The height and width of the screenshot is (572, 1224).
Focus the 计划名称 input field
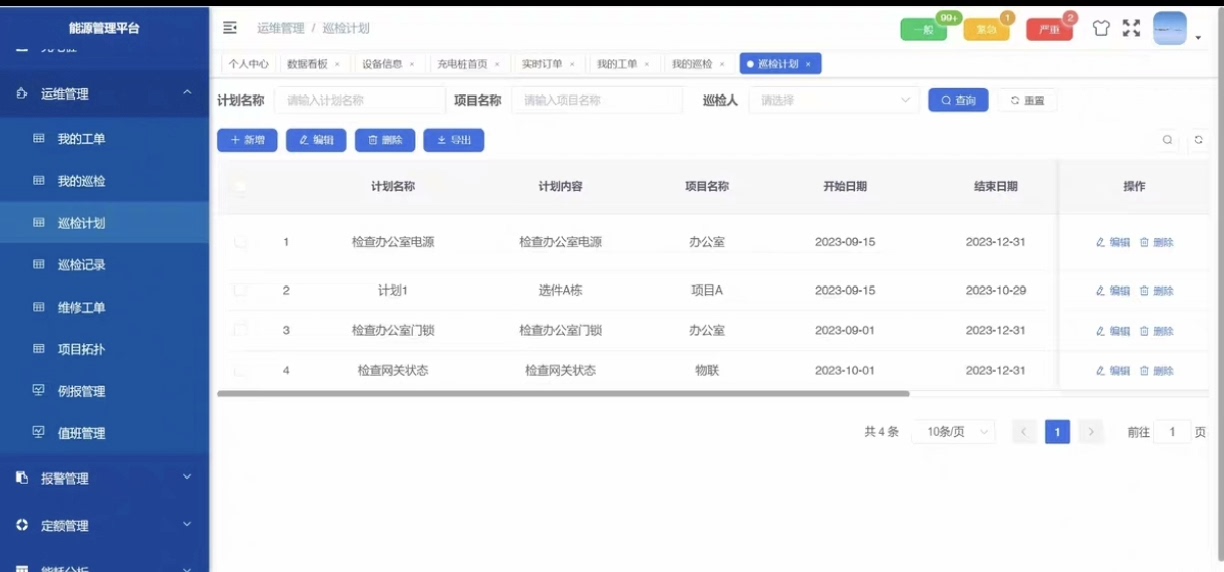click(x=359, y=100)
